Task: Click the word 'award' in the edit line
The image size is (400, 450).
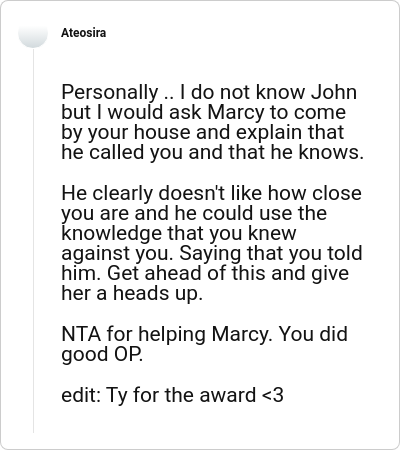Action: (x=226, y=395)
